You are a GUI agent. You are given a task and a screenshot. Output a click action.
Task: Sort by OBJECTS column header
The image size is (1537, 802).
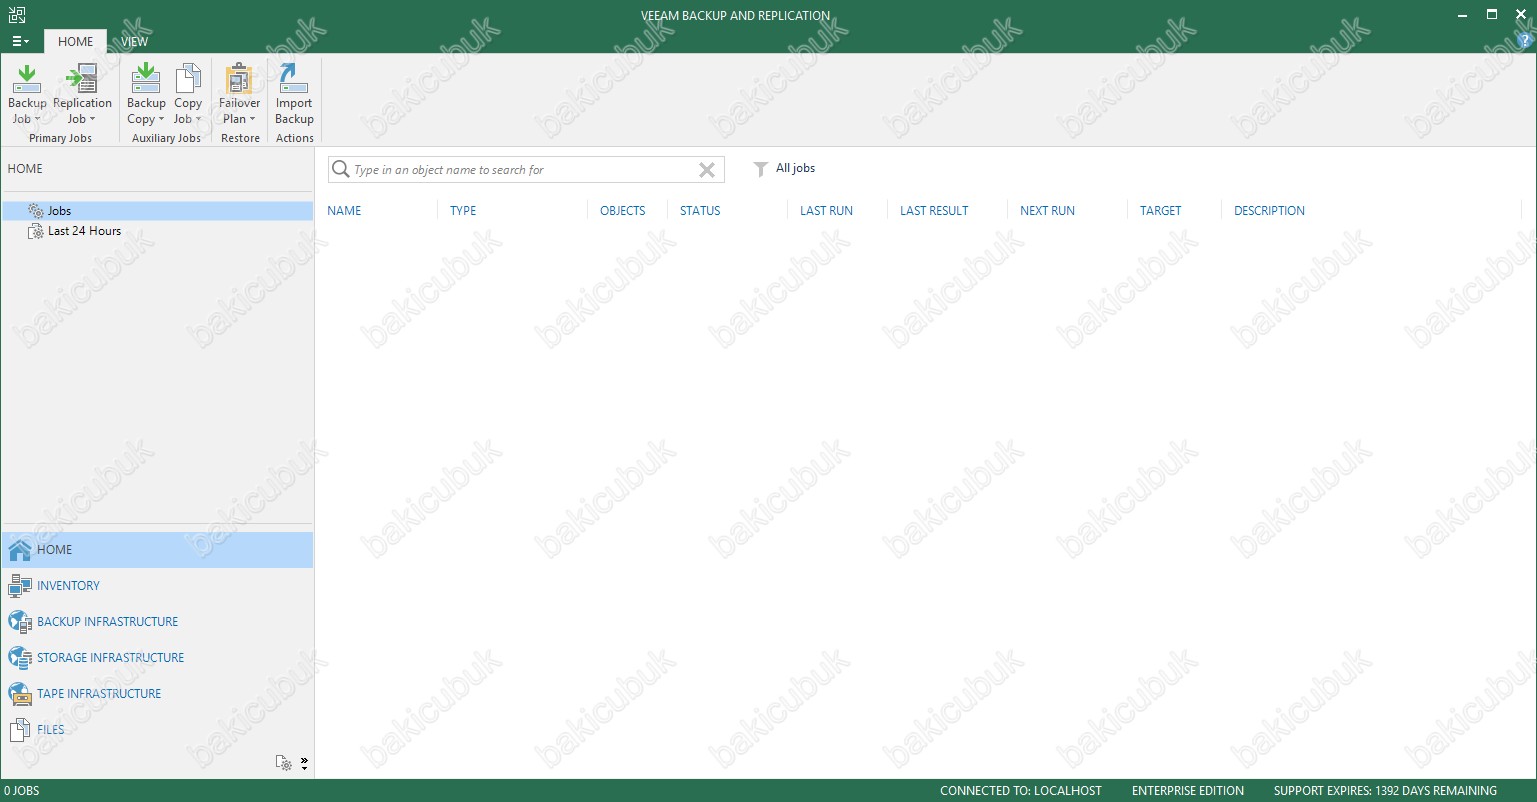click(x=623, y=211)
